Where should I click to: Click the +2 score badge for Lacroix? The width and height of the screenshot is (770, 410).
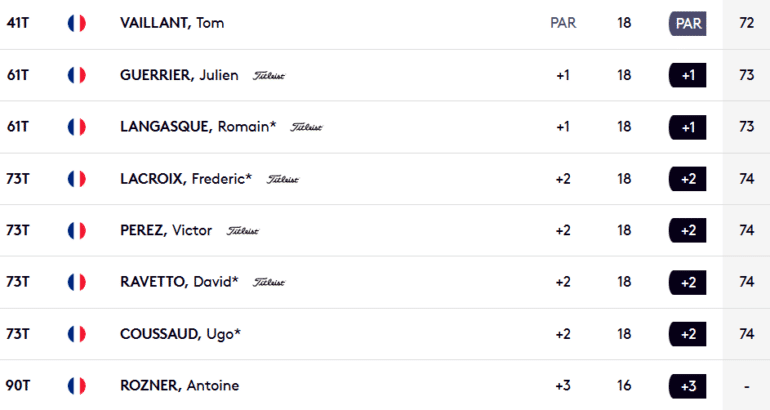[688, 179]
